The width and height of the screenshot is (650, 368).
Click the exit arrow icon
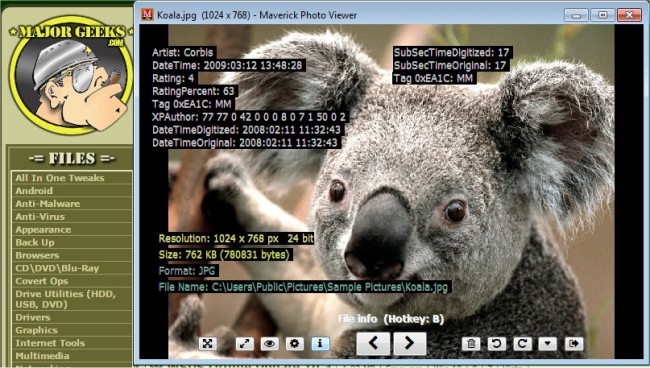[574, 344]
